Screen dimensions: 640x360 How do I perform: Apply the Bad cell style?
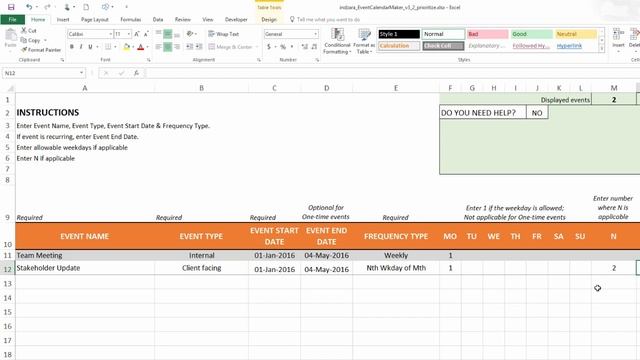point(488,34)
